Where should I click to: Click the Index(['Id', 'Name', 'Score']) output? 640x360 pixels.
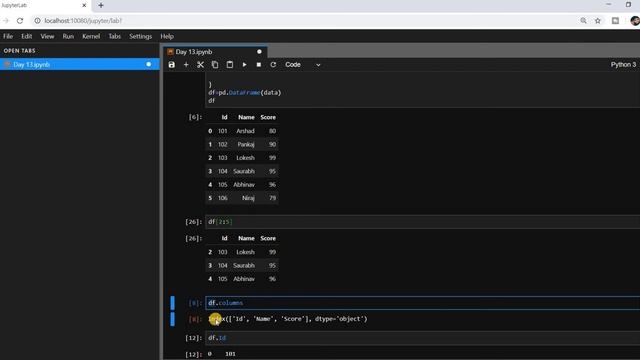[288, 319]
